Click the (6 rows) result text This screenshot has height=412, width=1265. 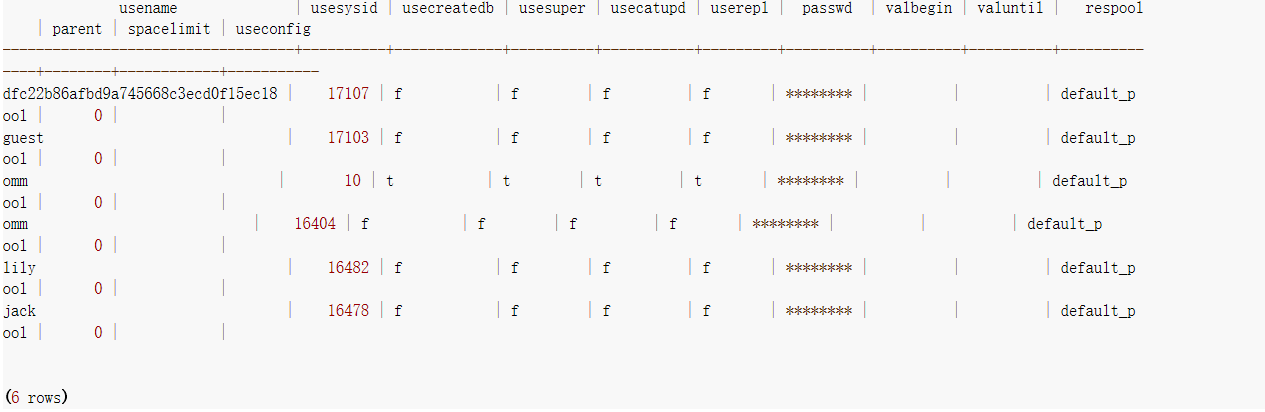point(35,398)
